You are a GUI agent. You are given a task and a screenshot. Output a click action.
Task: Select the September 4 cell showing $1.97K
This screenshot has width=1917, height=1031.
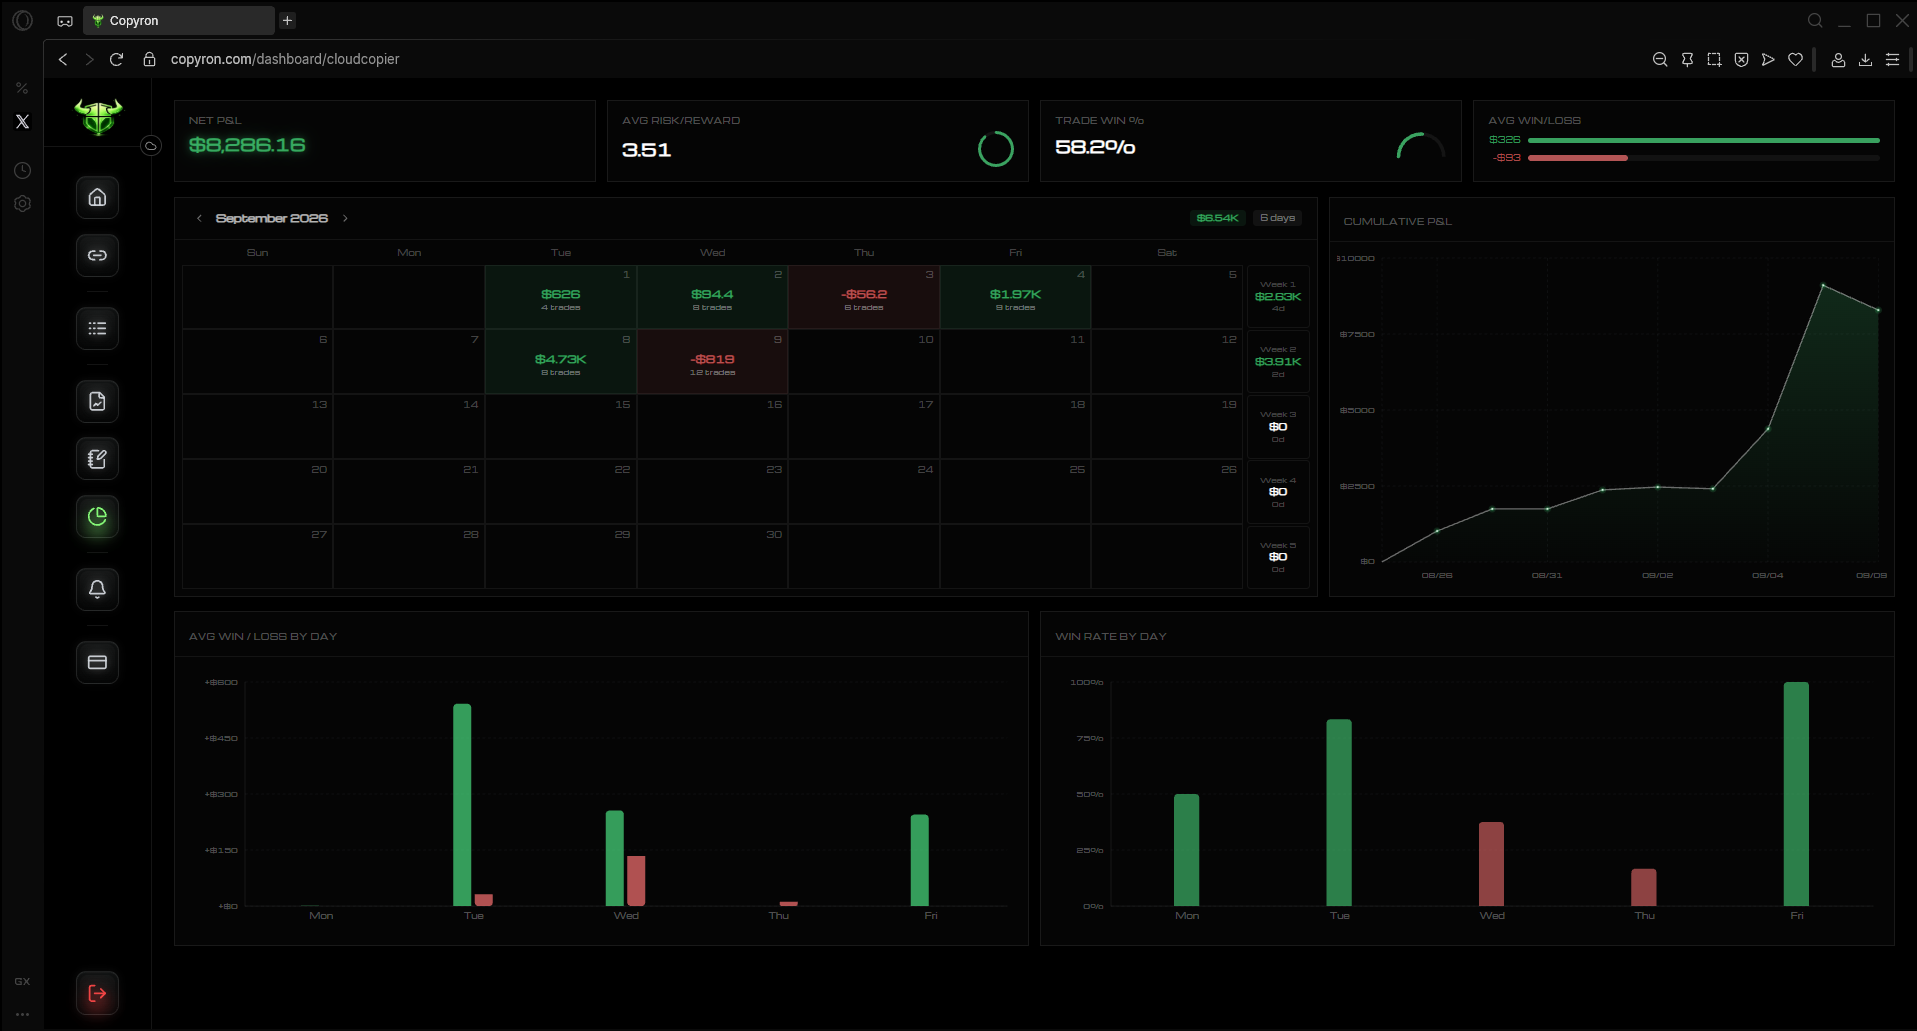1015,297
